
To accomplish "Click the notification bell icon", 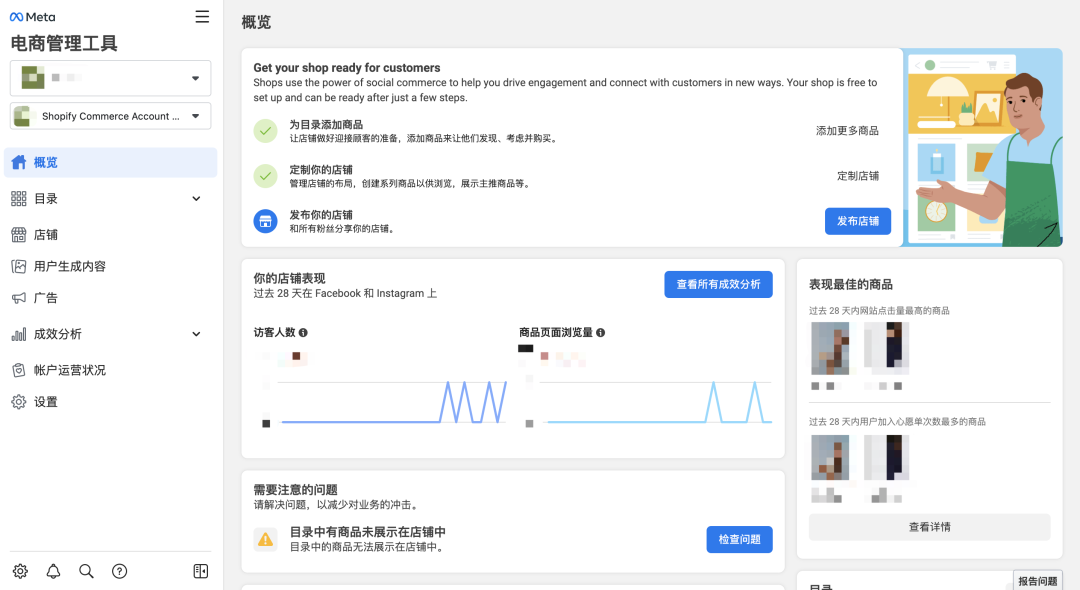I will pos(53,571).
